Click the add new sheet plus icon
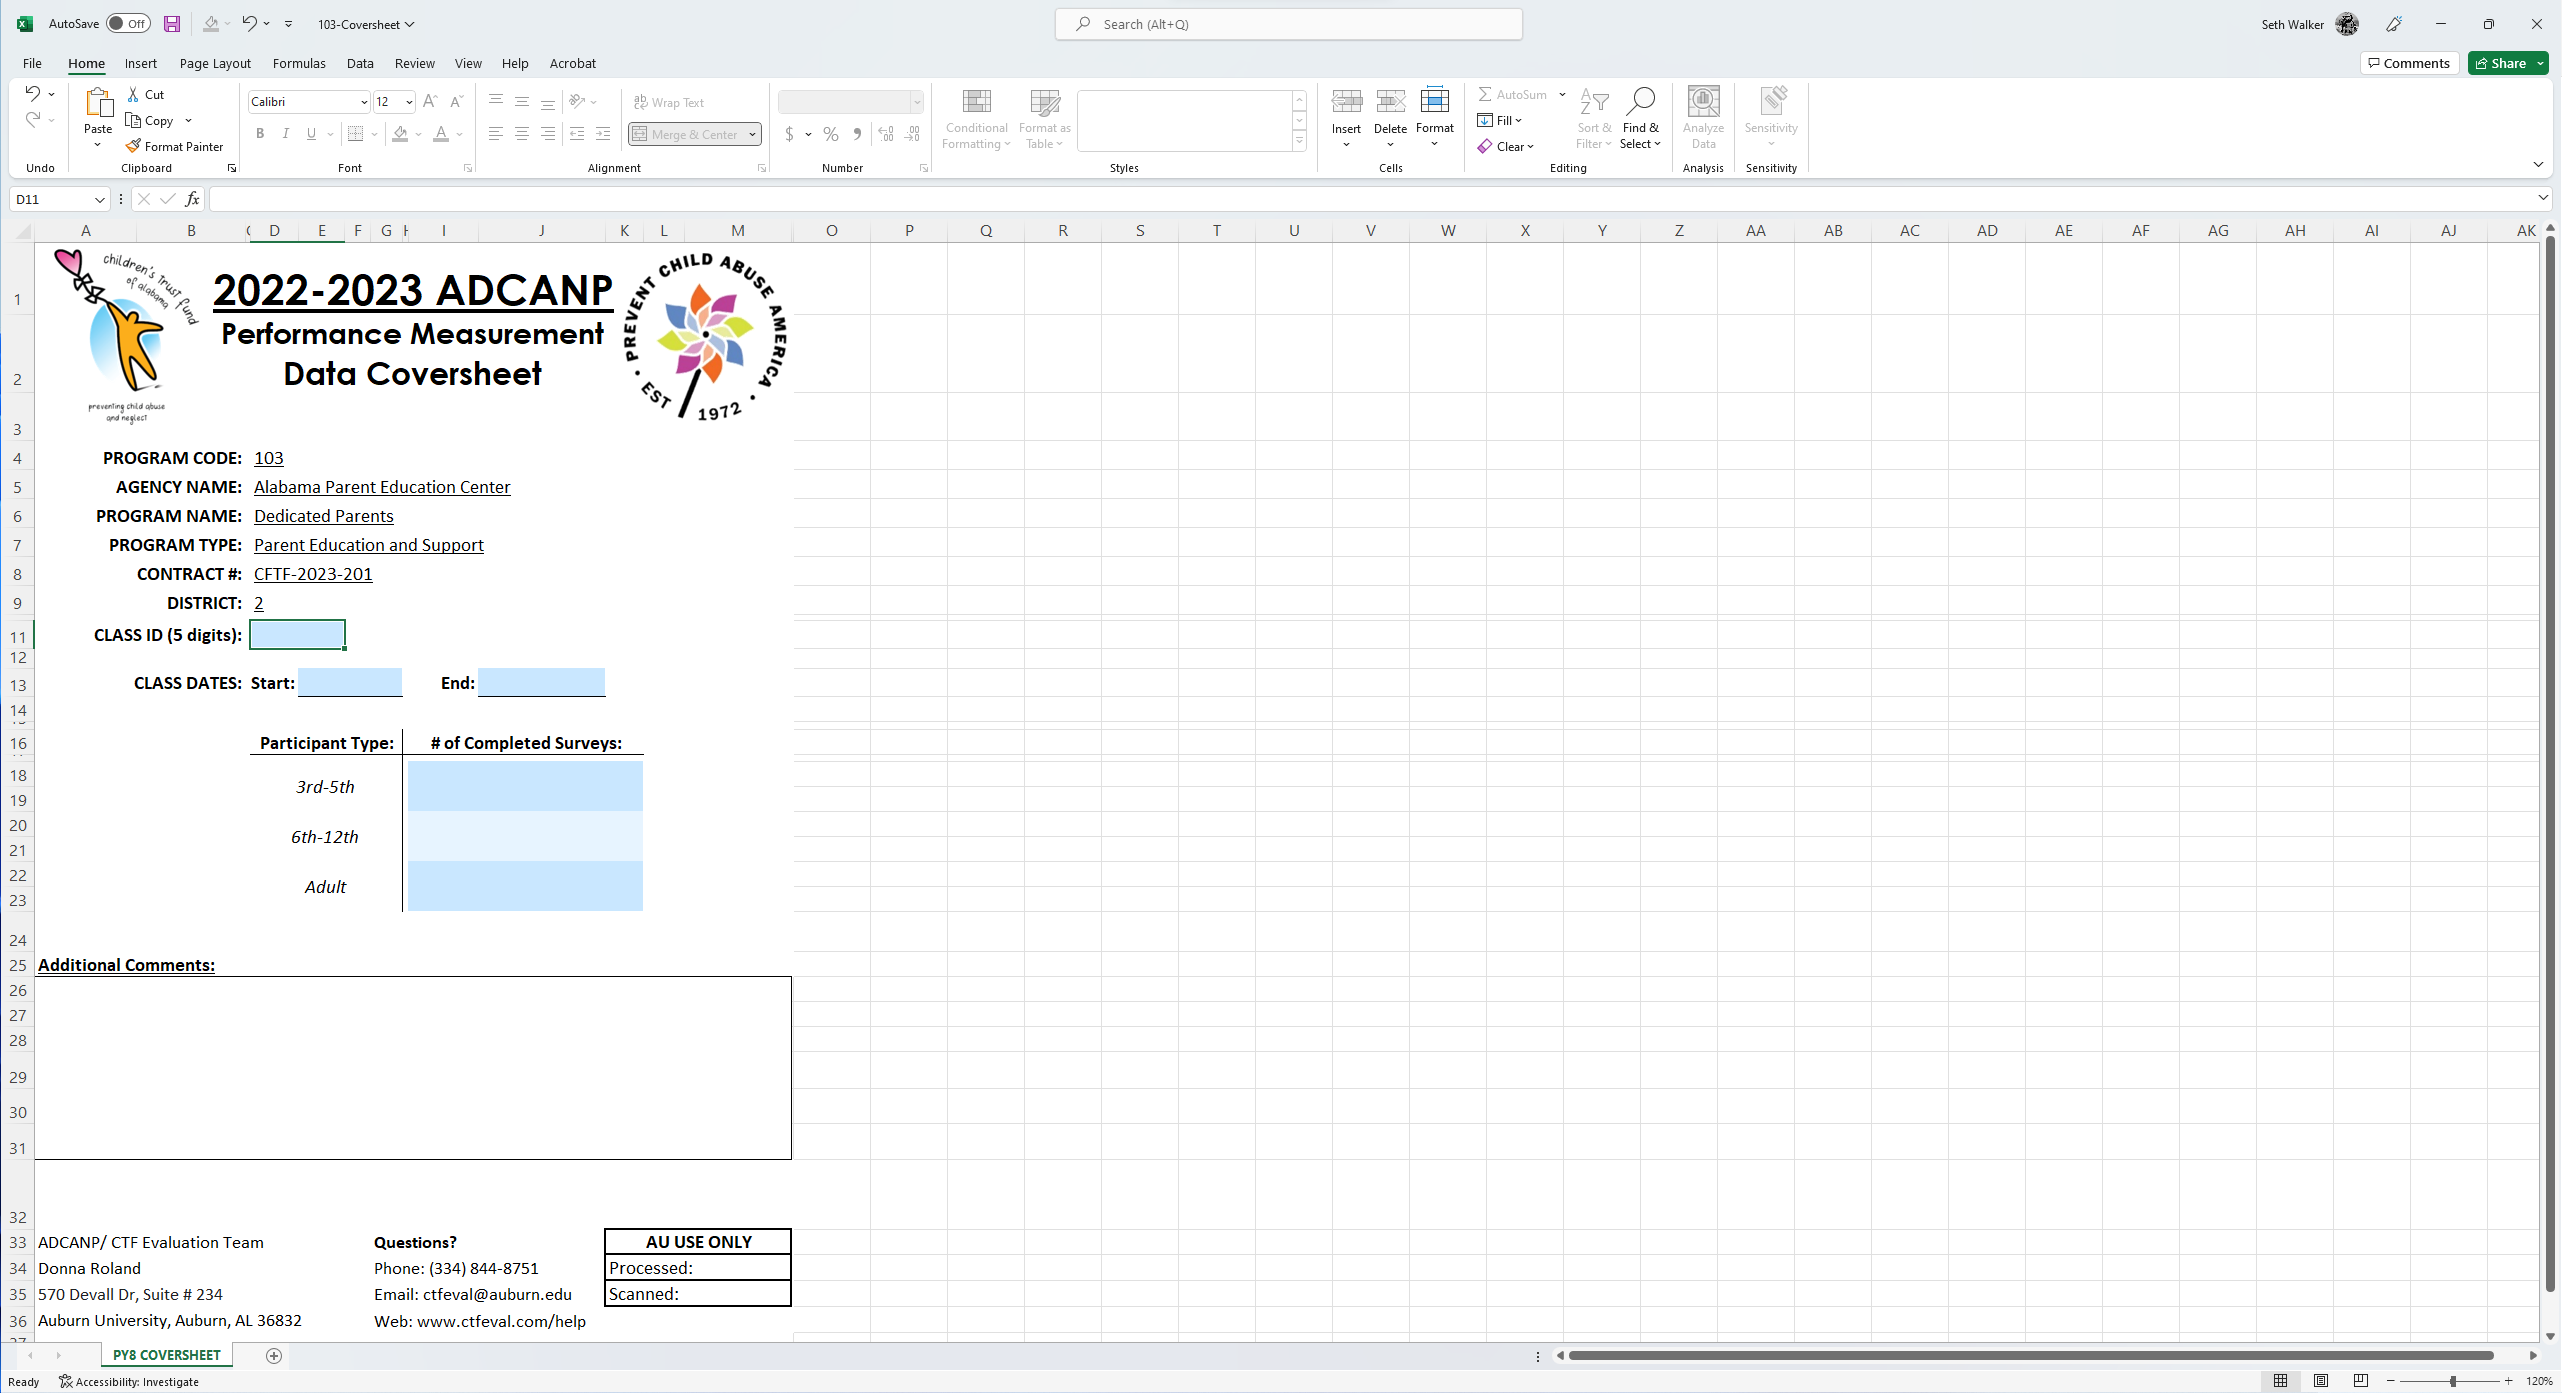2562x1393 pixels. point(274,1355)
